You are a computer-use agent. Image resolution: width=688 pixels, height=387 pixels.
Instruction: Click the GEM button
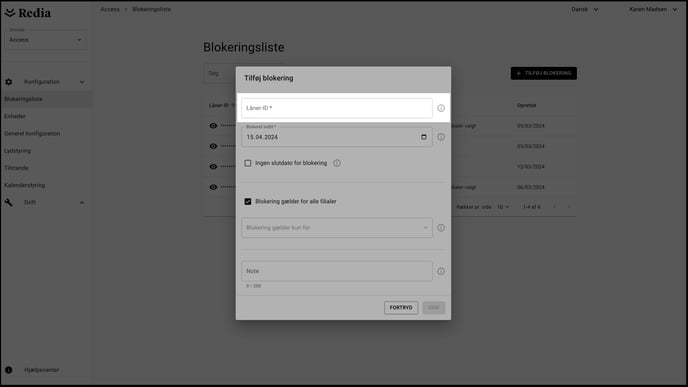click(434, 308)
